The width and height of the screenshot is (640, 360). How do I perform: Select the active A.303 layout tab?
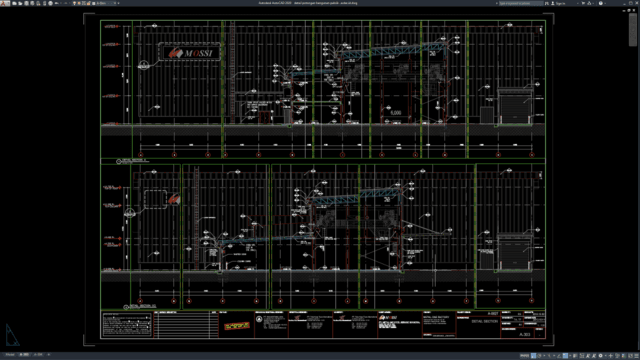pos(24,355)
